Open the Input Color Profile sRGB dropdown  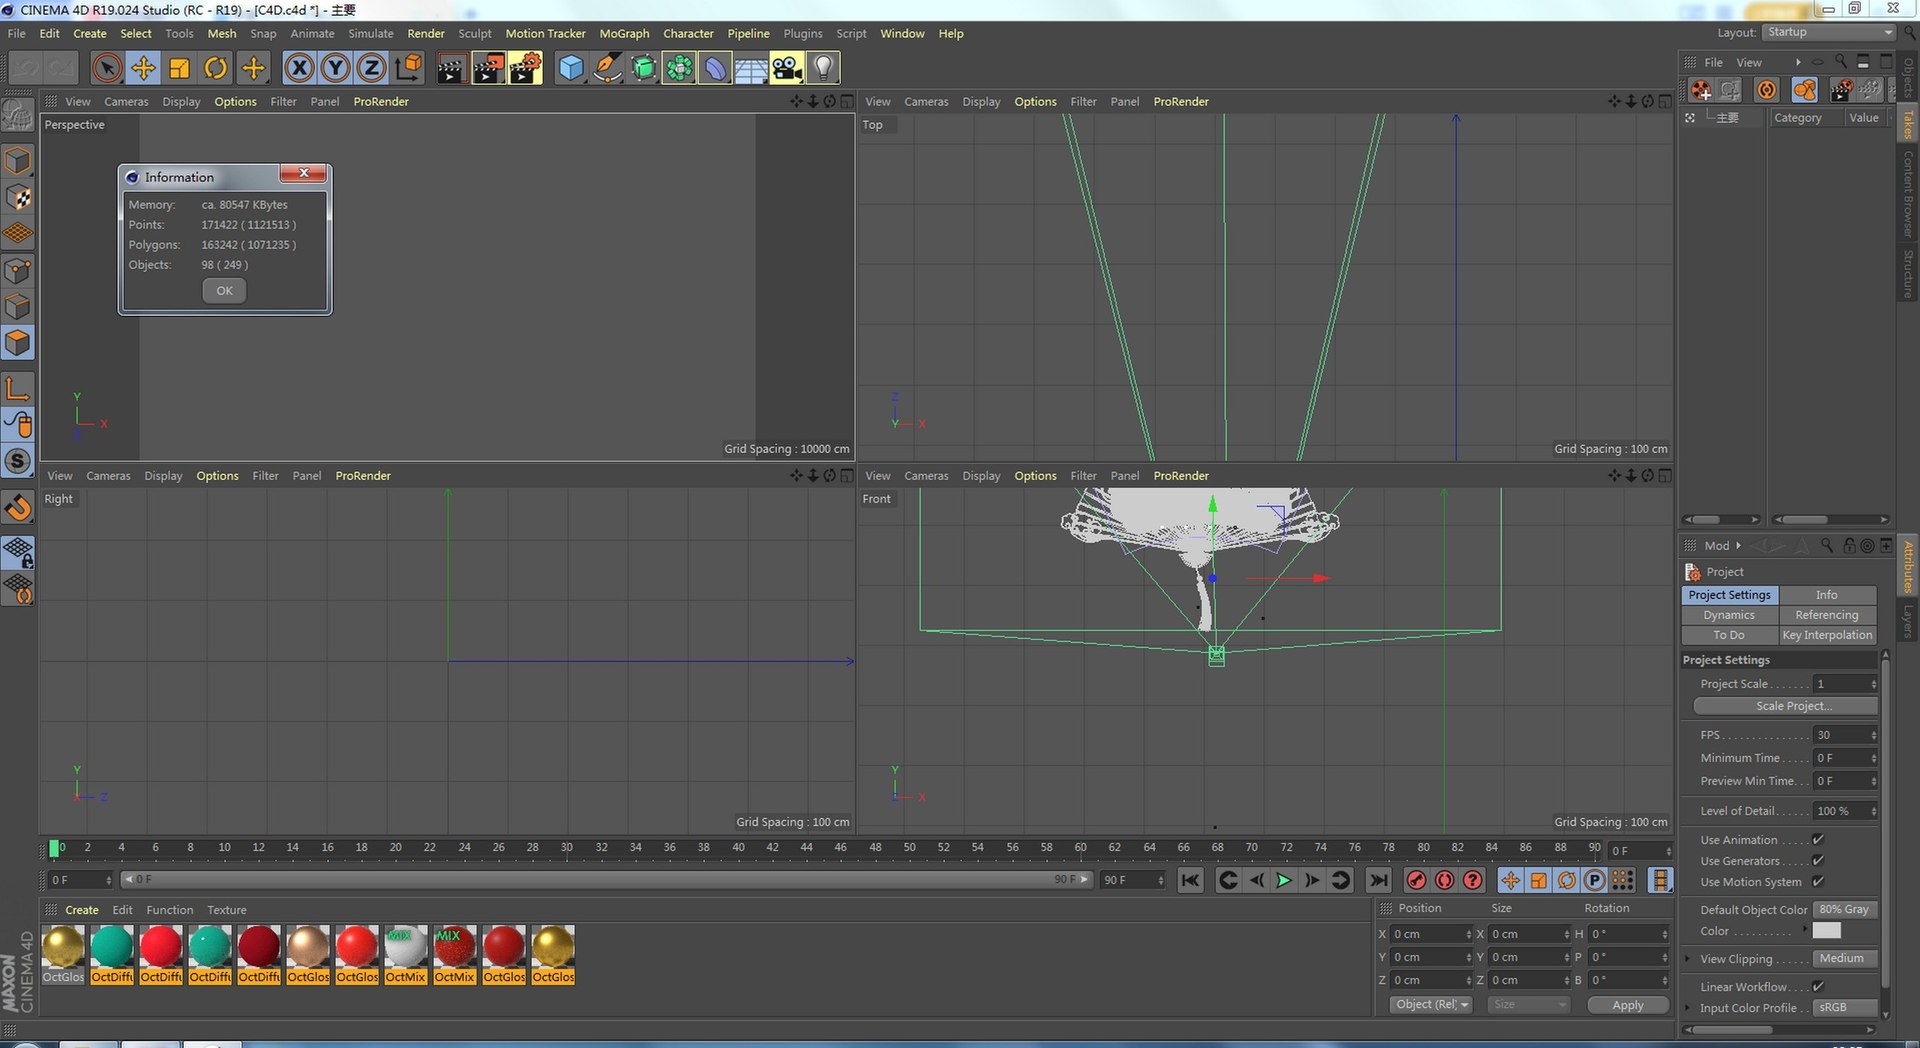1846,1008
